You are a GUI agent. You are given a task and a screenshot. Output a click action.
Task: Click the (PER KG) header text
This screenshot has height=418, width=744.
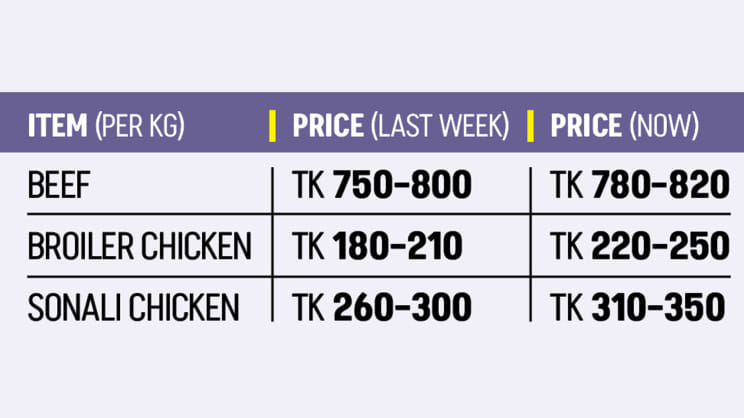pyautogui.click(x=140, y=125)
